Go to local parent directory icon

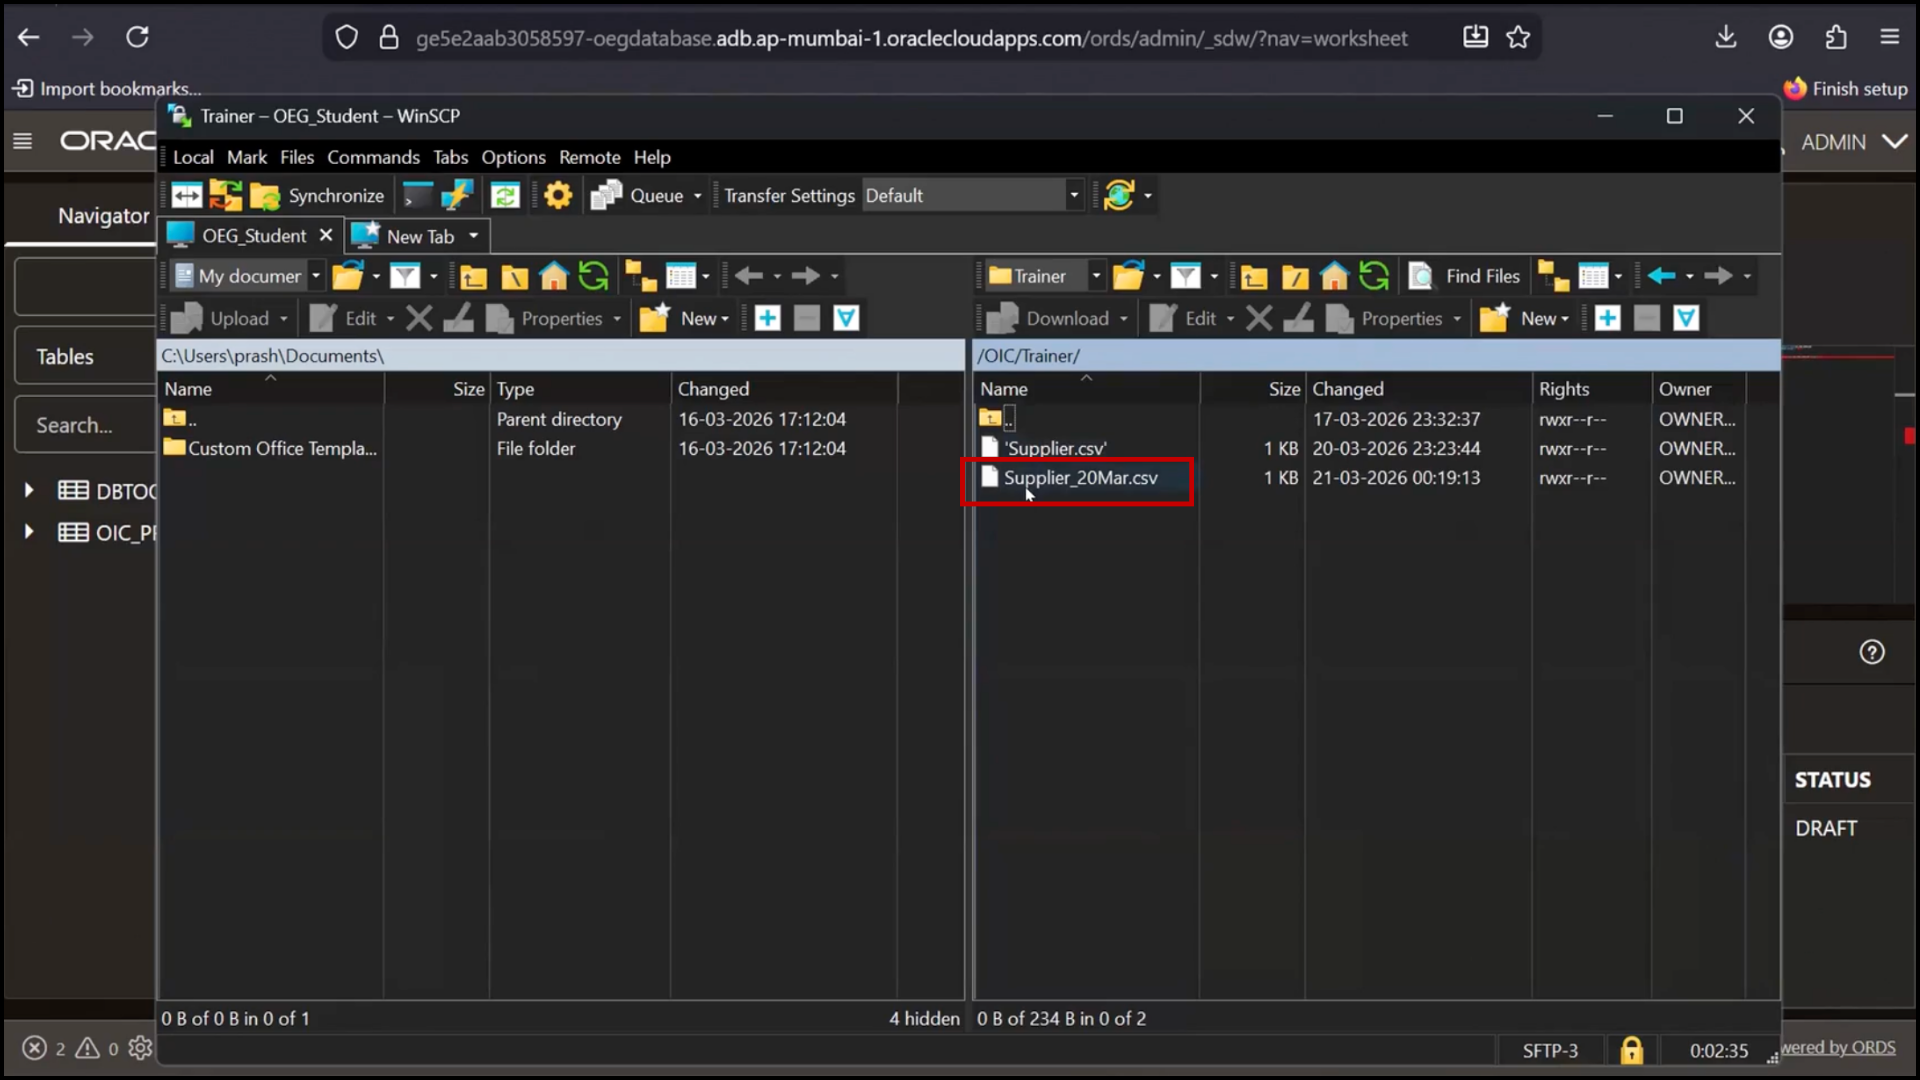point(473,276)
